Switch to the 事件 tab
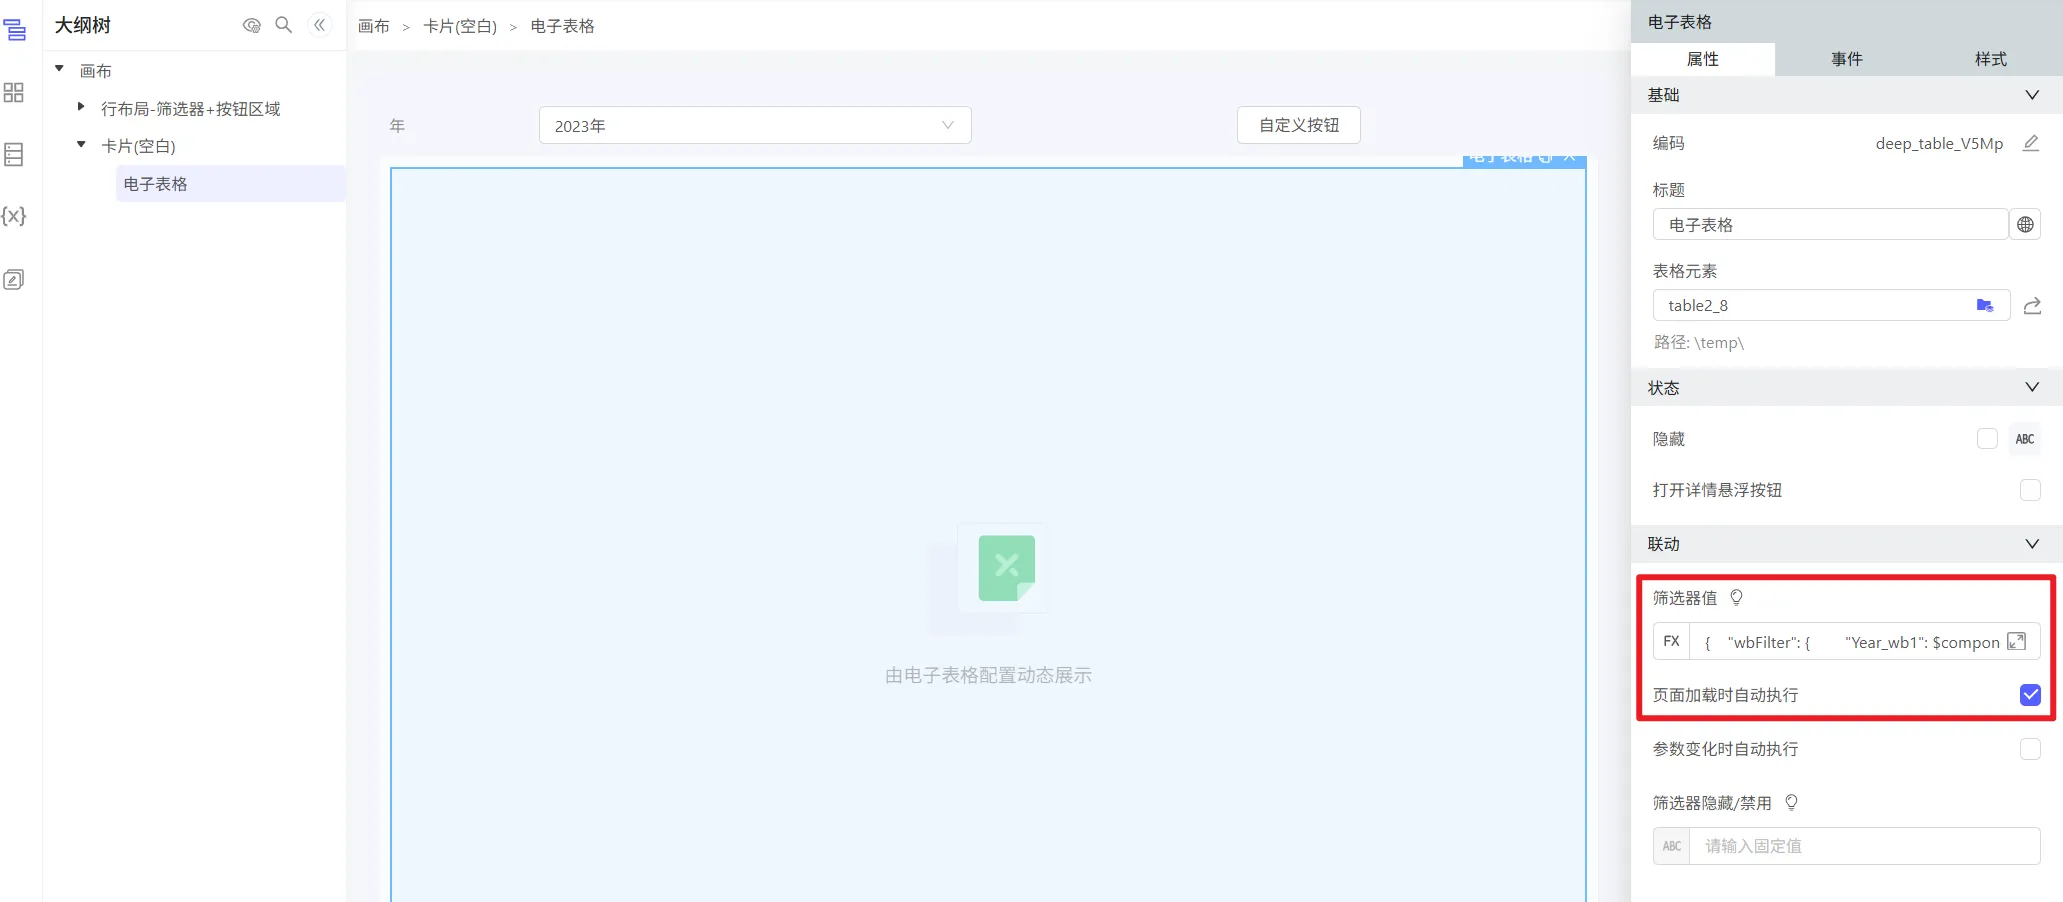The image size is (2063, 902). coord(1846,59)
